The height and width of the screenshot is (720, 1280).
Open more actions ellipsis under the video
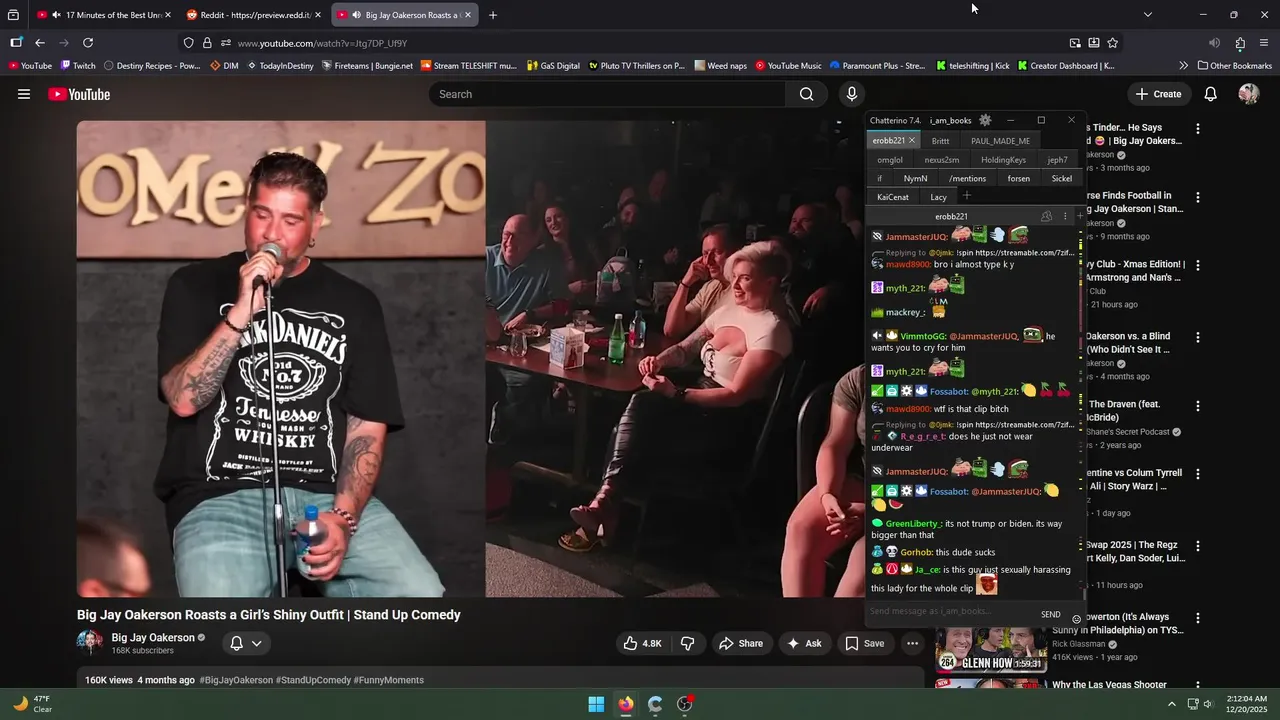[912, 643]
